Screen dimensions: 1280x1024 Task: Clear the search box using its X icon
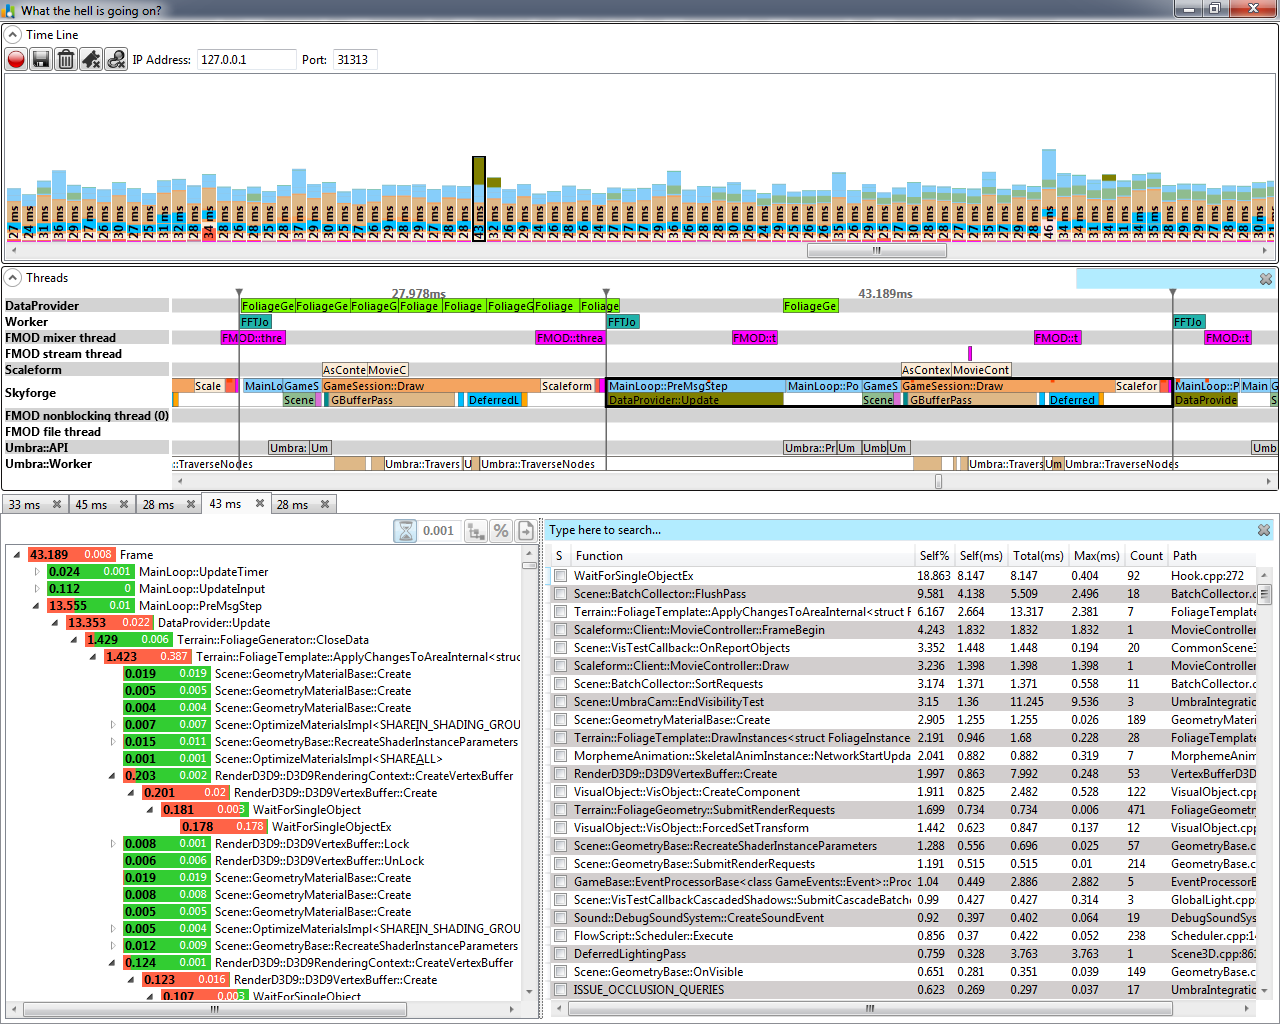coord(1264,530)
